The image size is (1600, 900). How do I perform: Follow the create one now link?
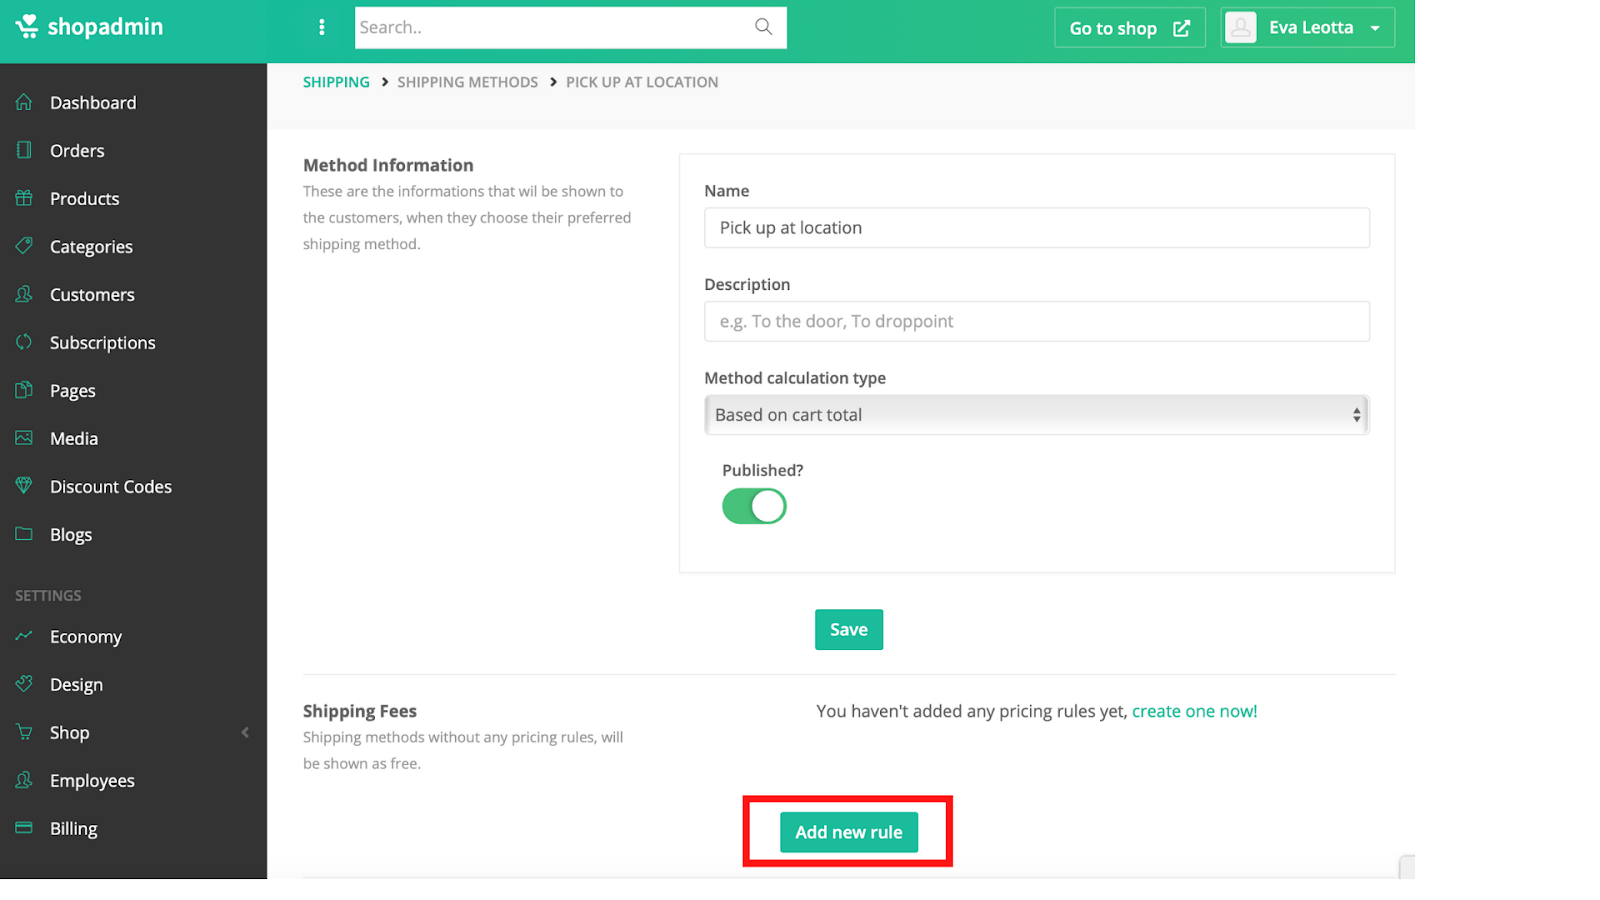(x=1194, y=711)
